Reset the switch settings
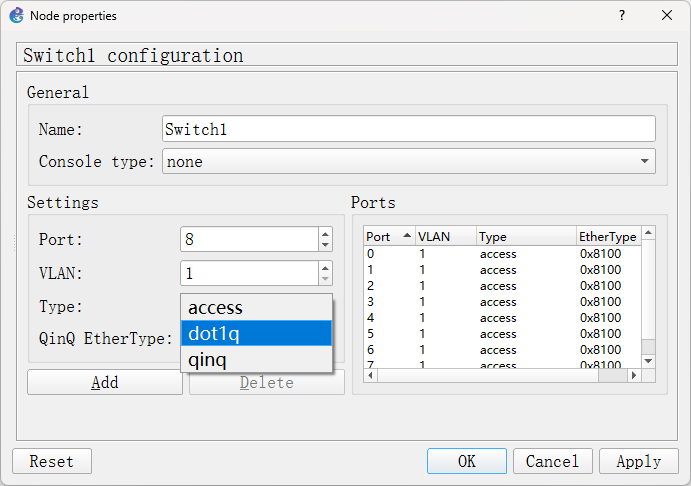The image size is (691, 486). tap(52, 461)
